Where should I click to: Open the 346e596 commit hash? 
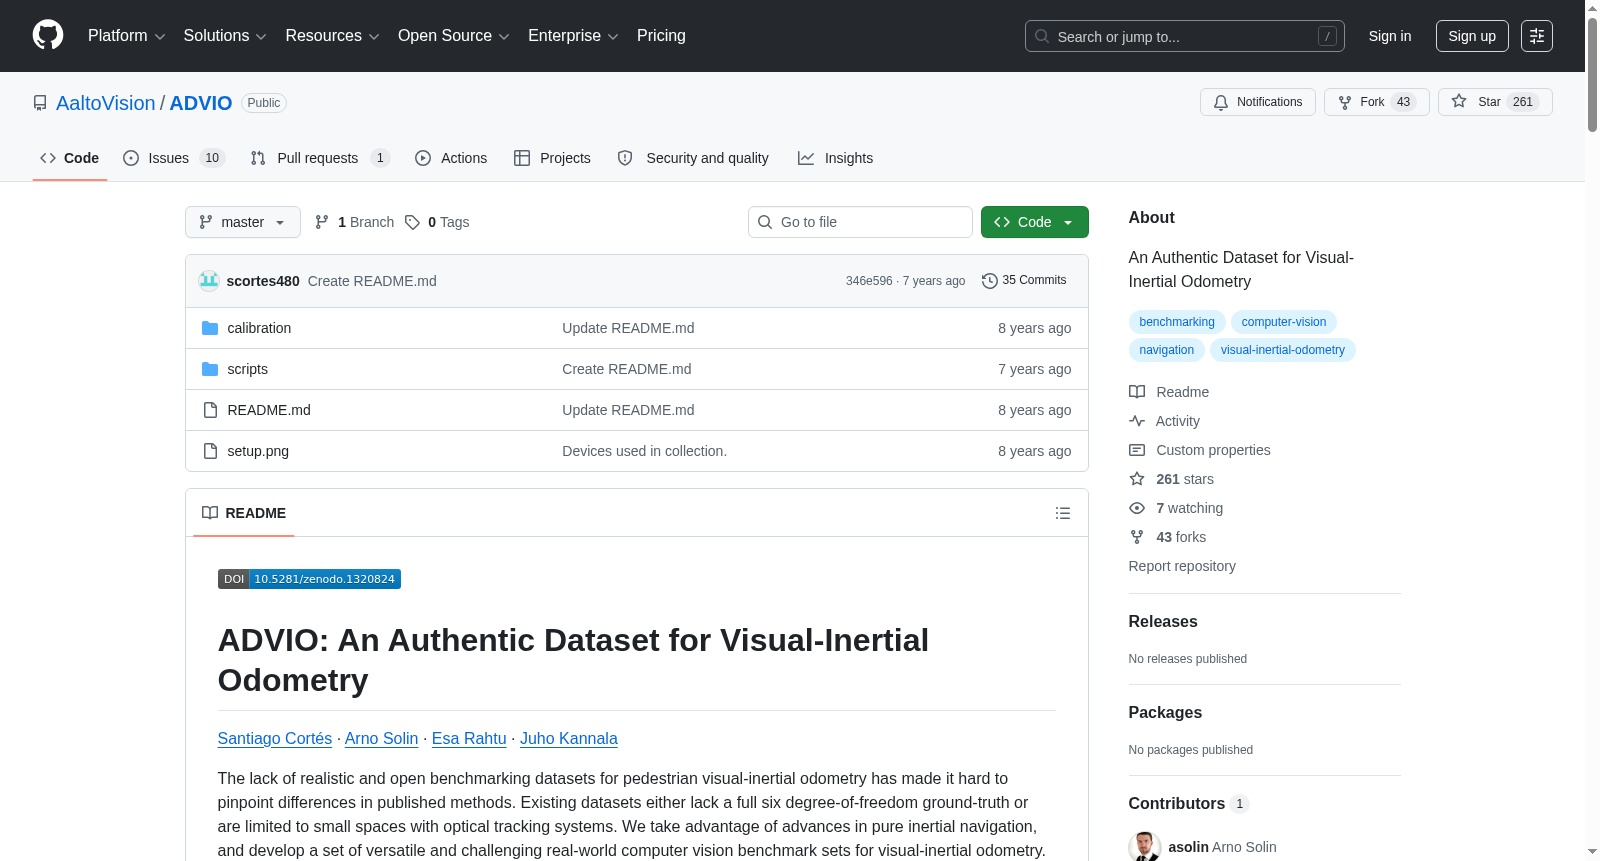[869, 281]
